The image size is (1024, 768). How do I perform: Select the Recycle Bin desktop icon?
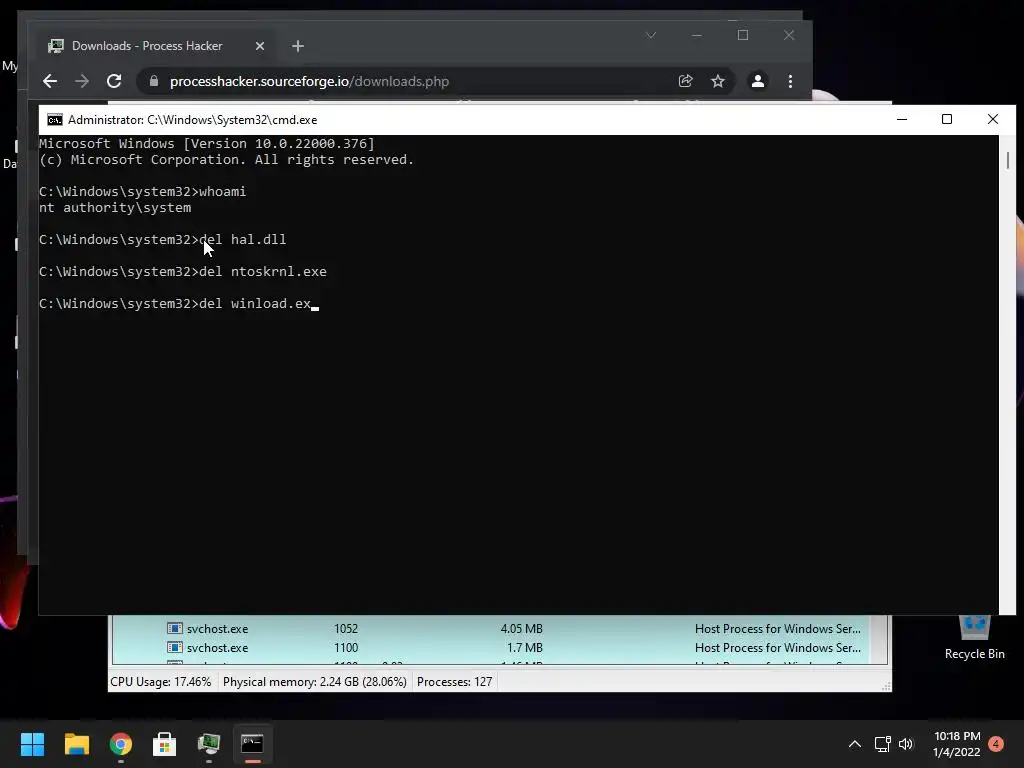click(x=974, y=638)
